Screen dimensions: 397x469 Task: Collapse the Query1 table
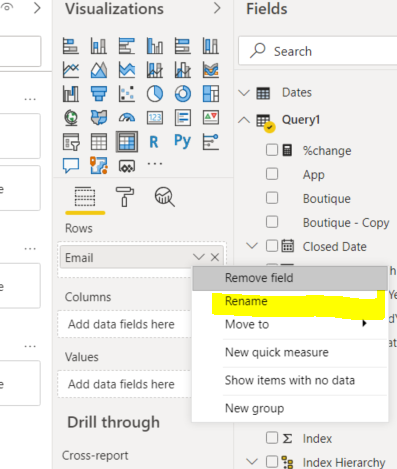[244, 120]
